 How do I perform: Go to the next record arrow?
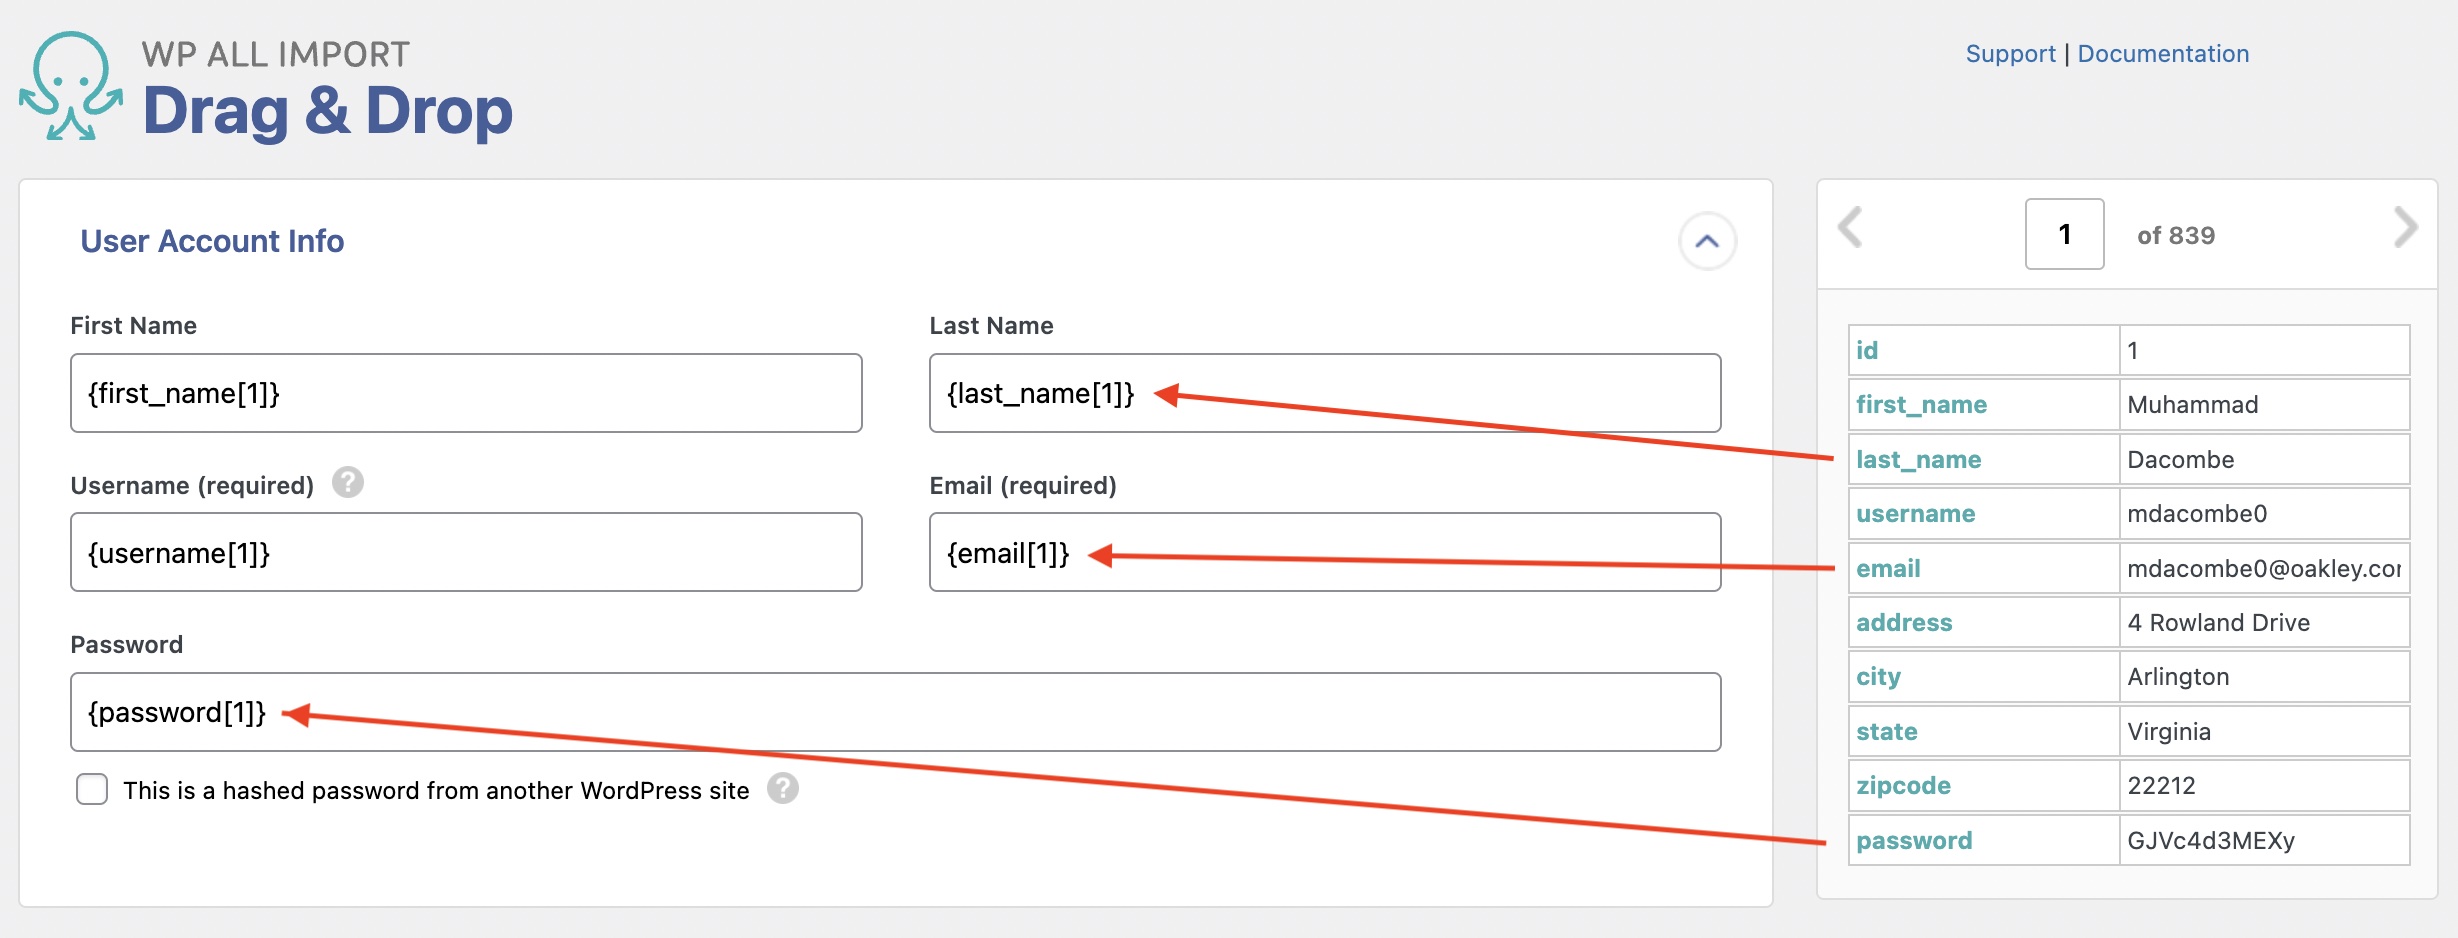coord(2405,228)
